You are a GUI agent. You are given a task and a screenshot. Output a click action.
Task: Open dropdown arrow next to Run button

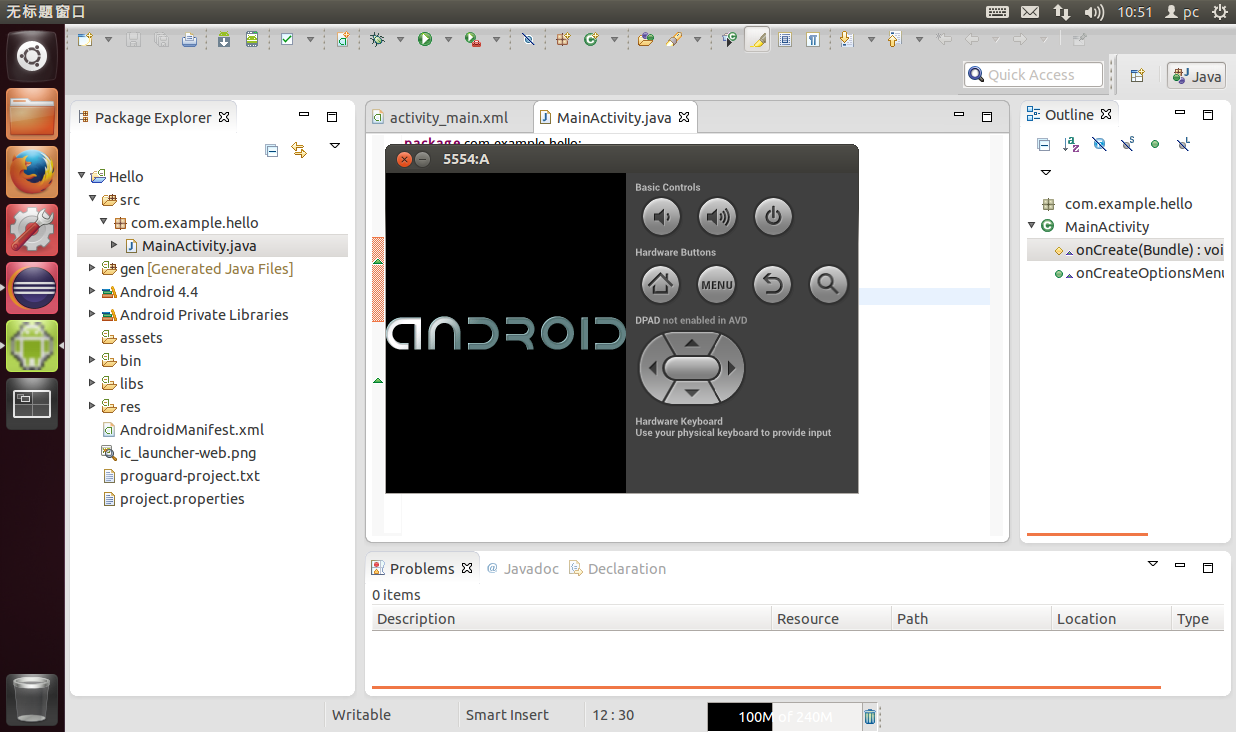point(448,40)
